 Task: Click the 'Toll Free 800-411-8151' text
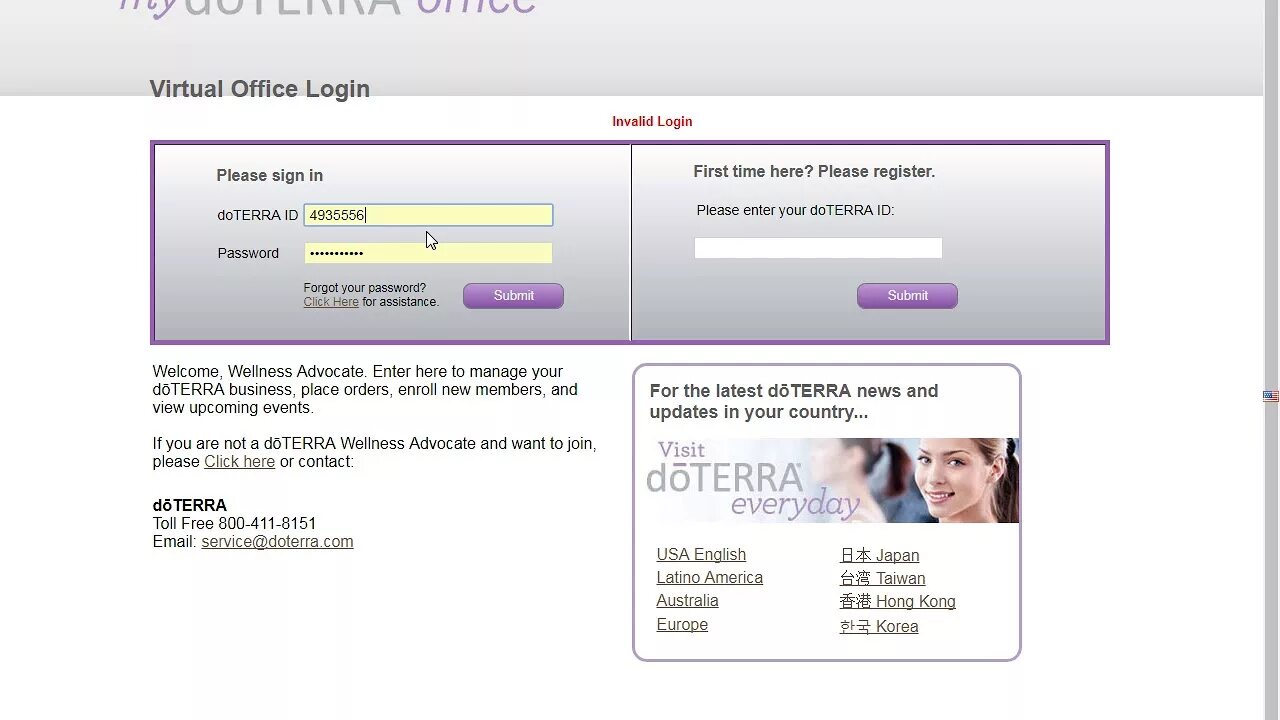point(234,524)
